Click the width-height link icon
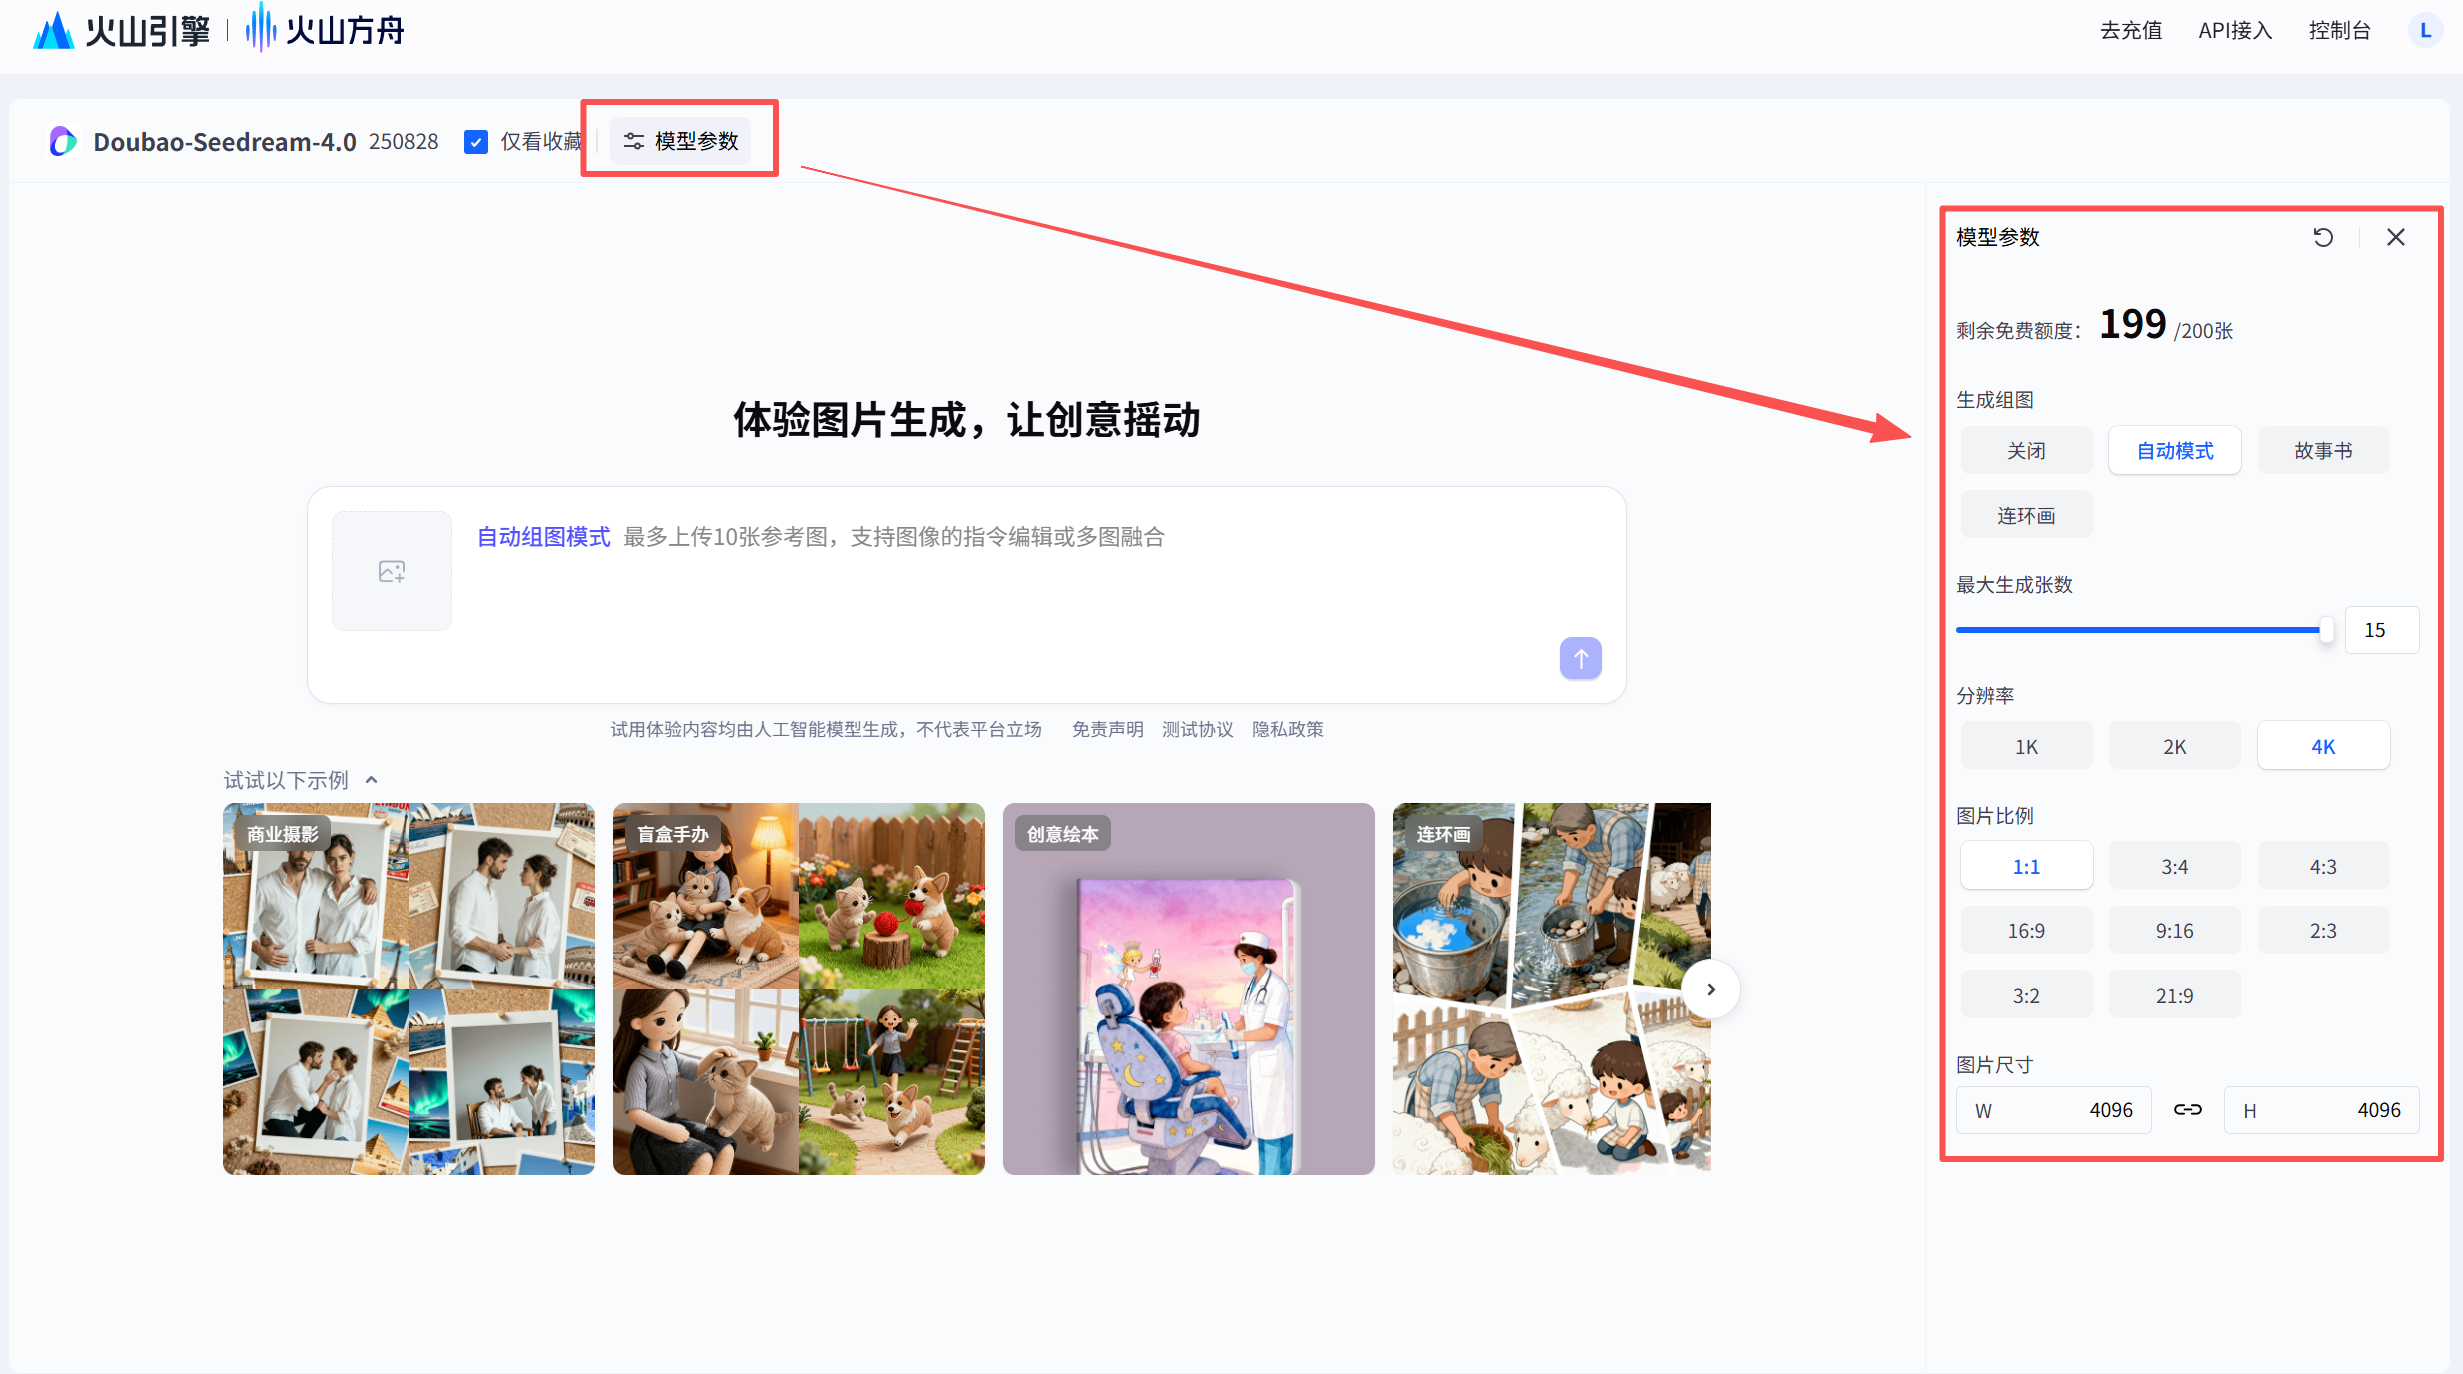2463x1374 pixels. point(2187,1110)
